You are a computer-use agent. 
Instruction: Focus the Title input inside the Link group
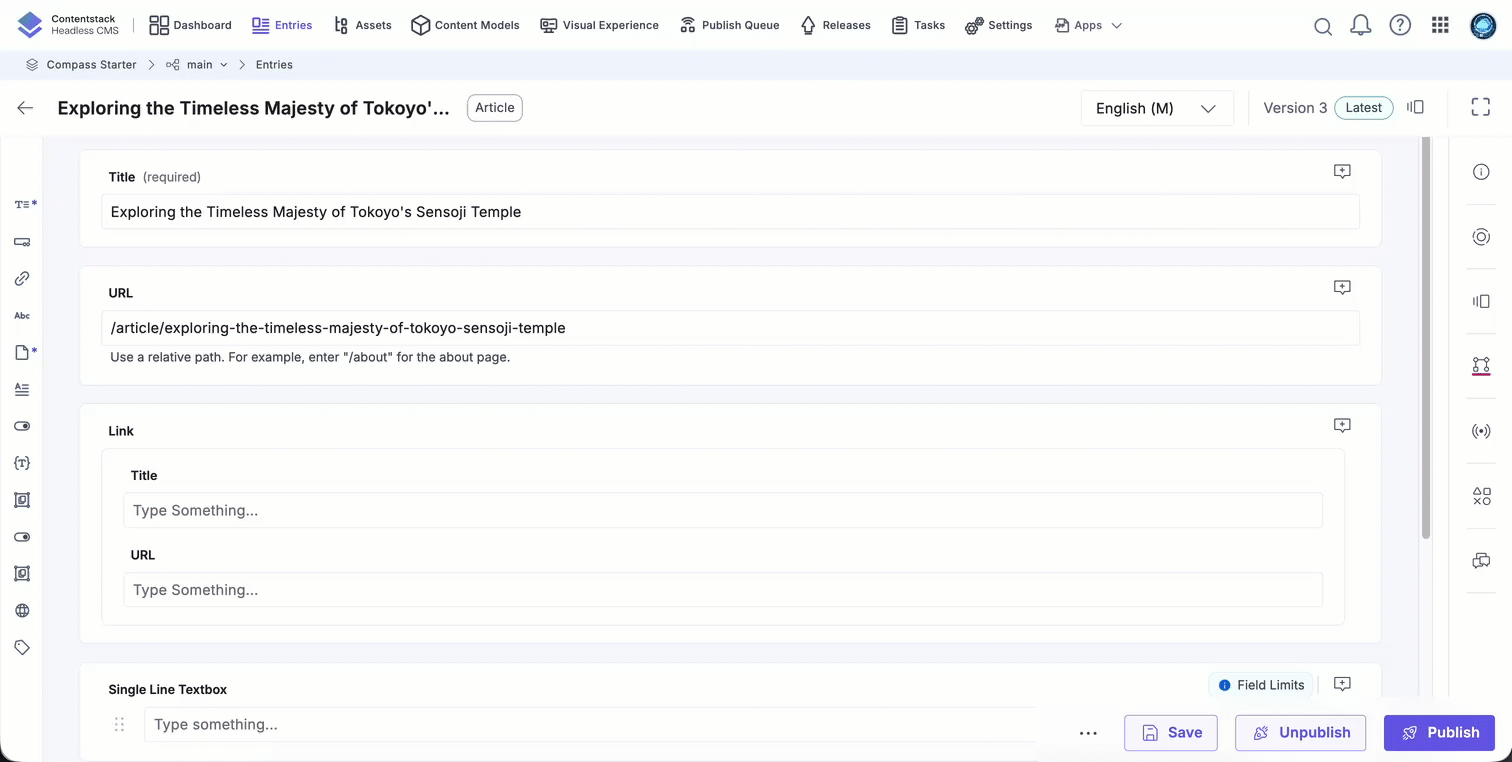pyautogui.click(x=723, y=510)
